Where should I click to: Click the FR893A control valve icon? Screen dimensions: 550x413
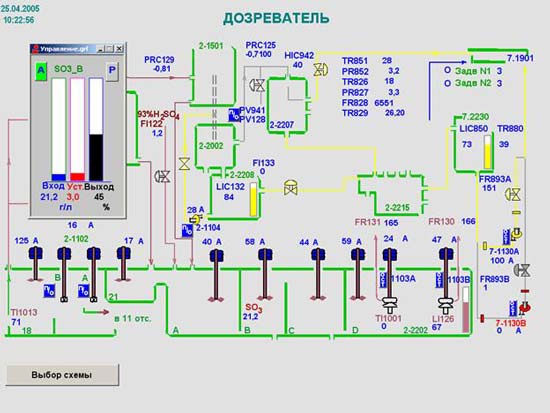click(x=513, y=194)
